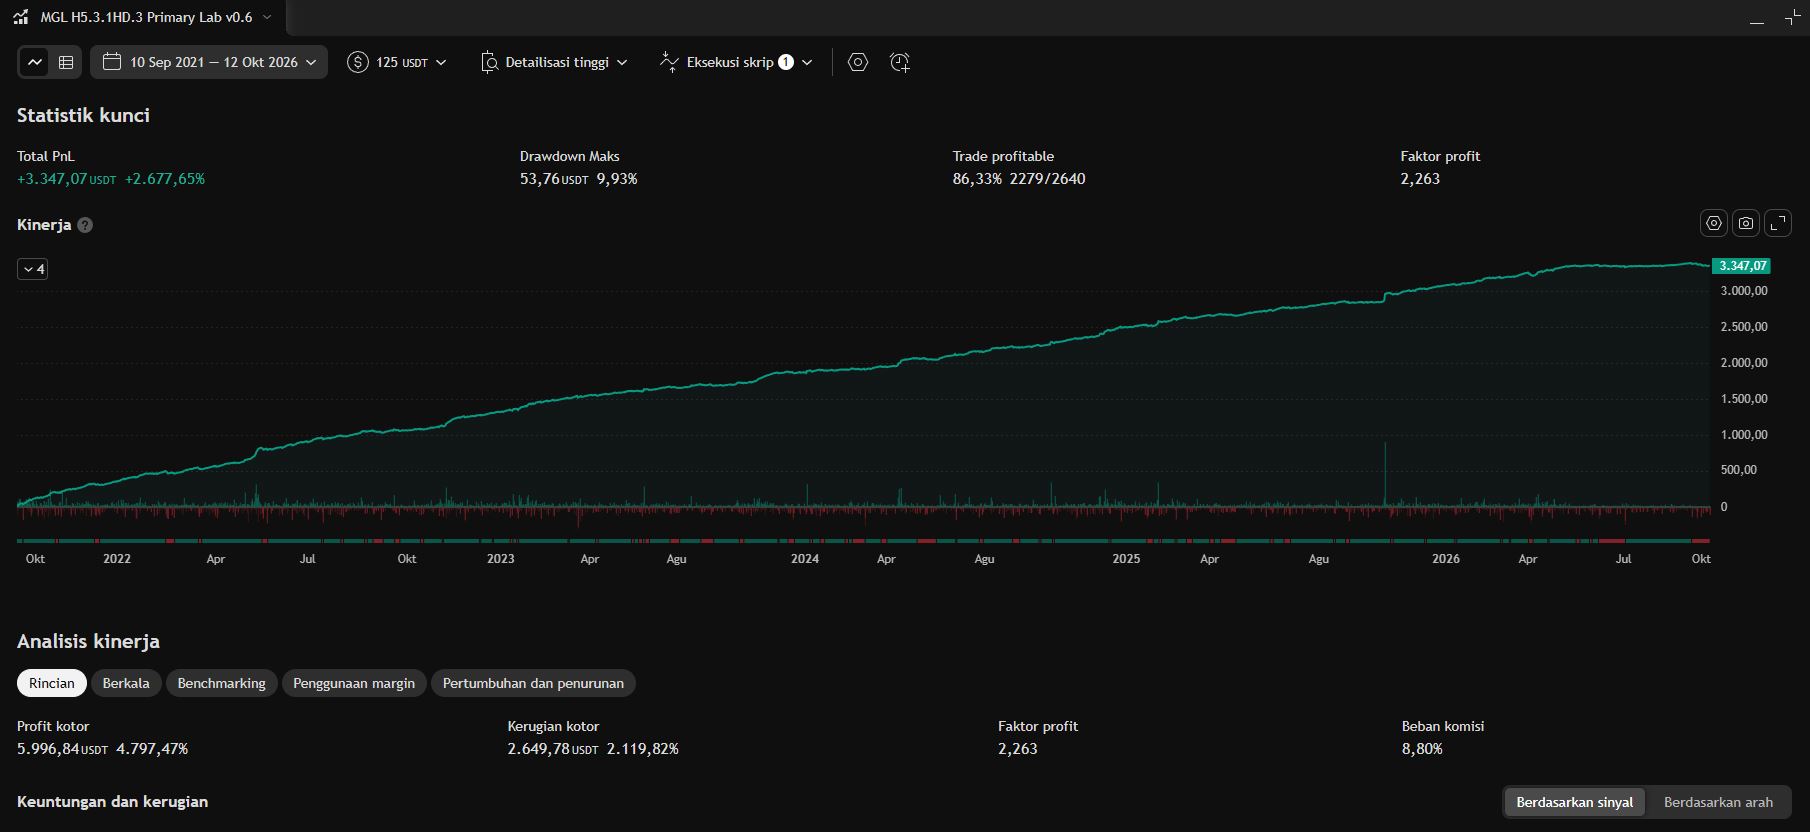The height and width of the screenshot is (832, 1810).
Task: Open strategy settings hexagon icon in toolbar
Action: coord(858,62)
